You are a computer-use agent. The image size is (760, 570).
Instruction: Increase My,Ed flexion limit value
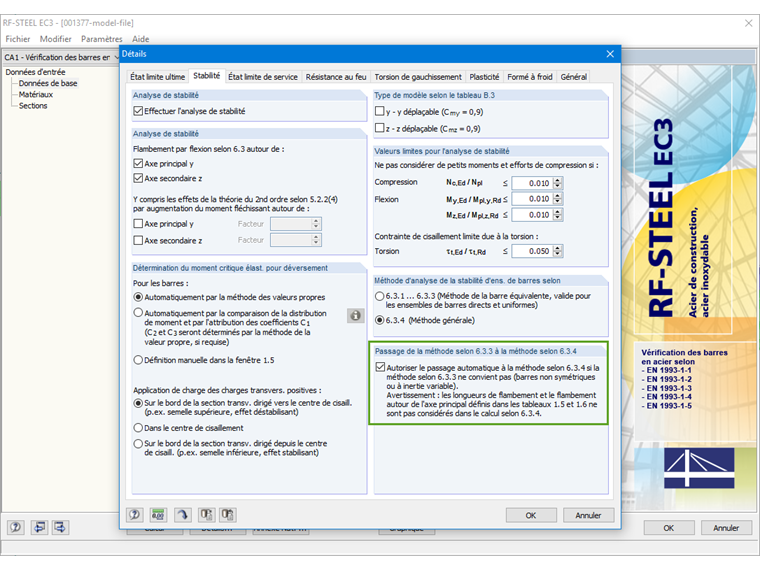[x=557, y=196]
